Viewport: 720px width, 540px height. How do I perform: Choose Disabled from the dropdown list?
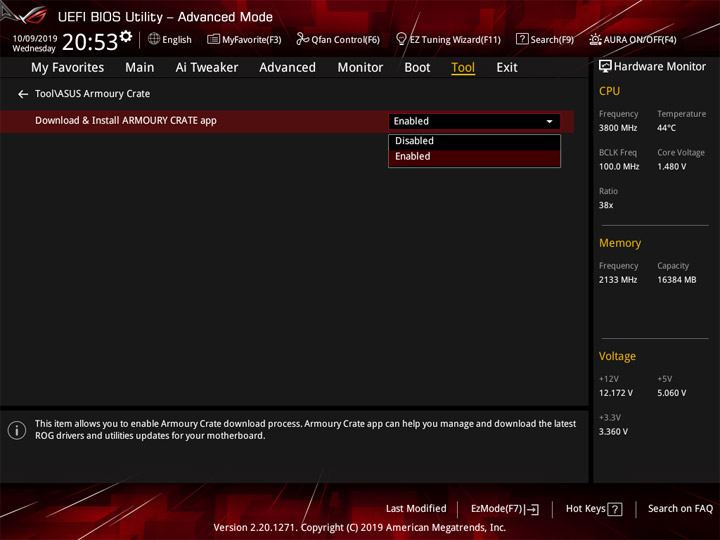click(474, 141)
